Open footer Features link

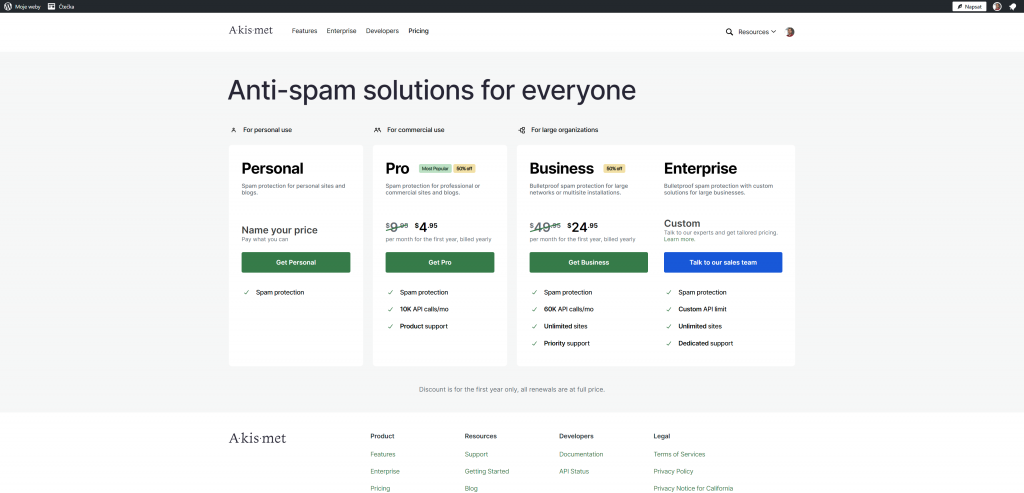[x=383, y=454]
